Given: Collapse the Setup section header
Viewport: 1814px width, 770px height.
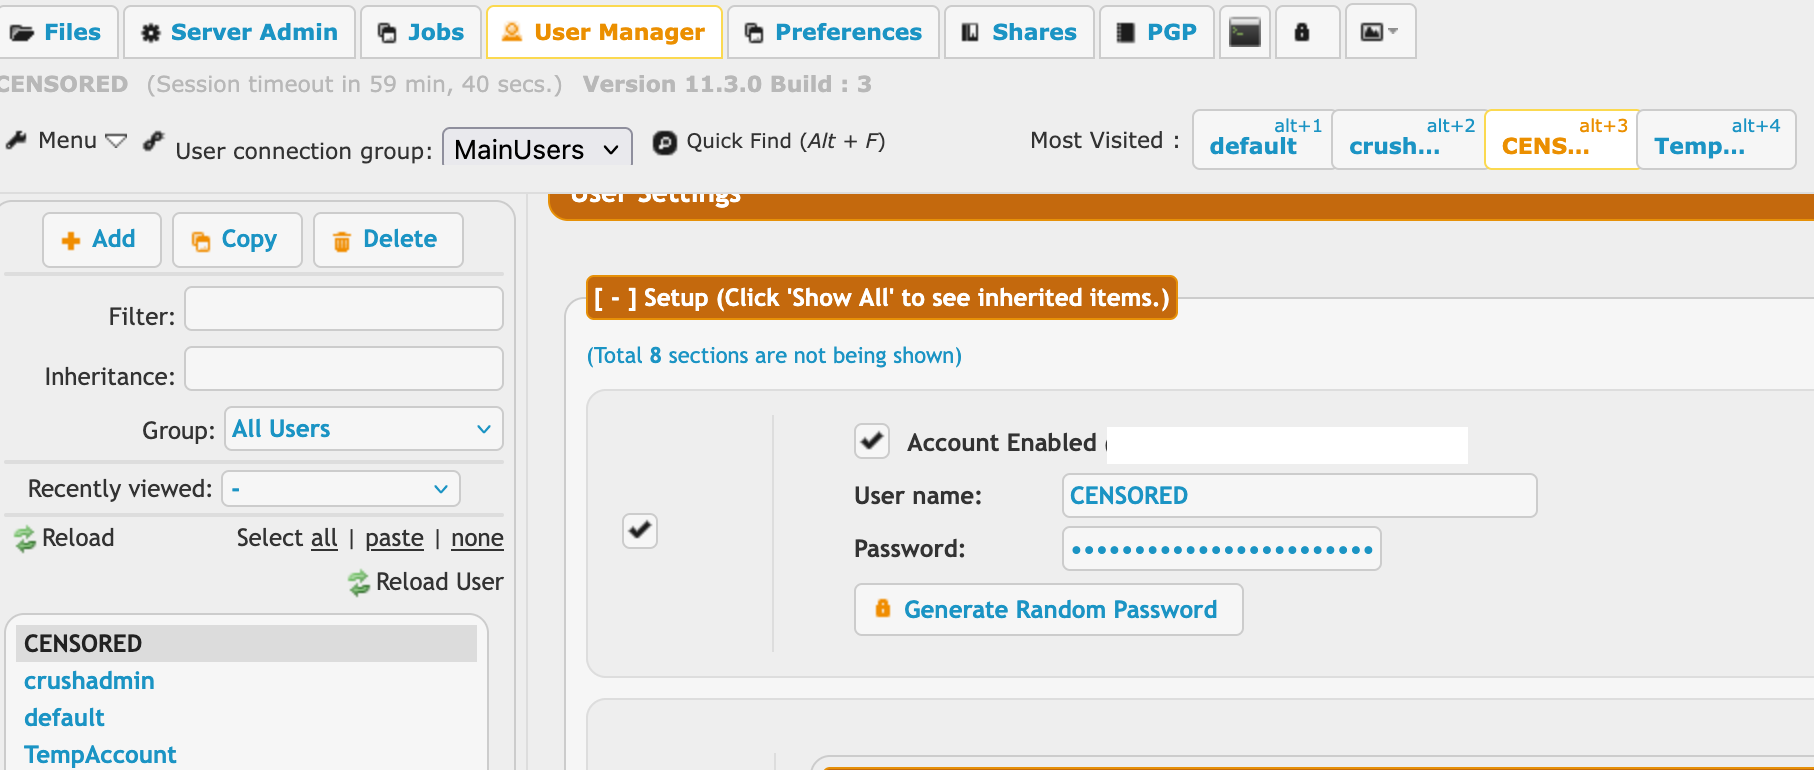Looking at the screenshot, I should pos(881,298).
